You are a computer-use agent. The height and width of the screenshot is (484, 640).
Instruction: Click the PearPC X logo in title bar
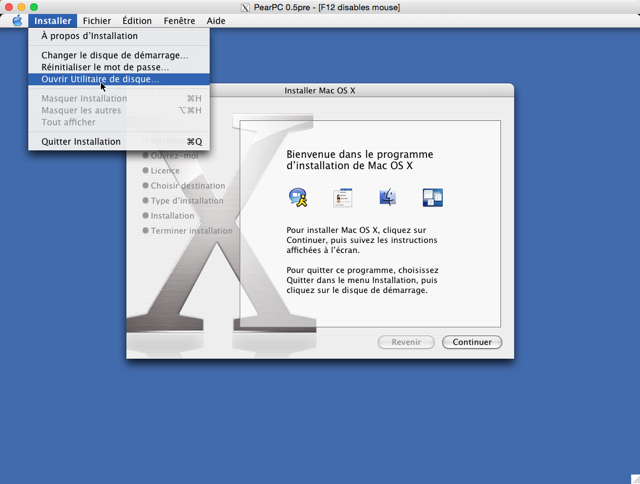pos(245,7)
